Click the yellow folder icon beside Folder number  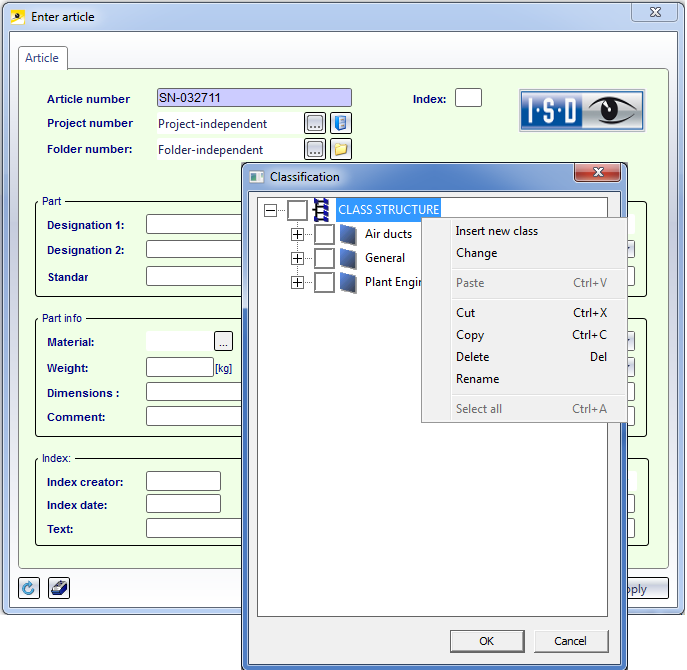point(341,149)
